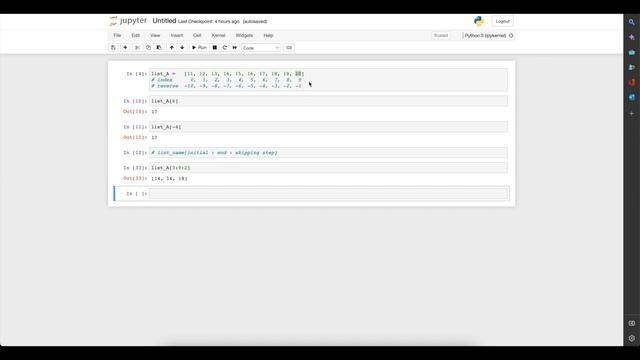
Task: Click the kernel idle indicator circle
Action: (511, 36)
